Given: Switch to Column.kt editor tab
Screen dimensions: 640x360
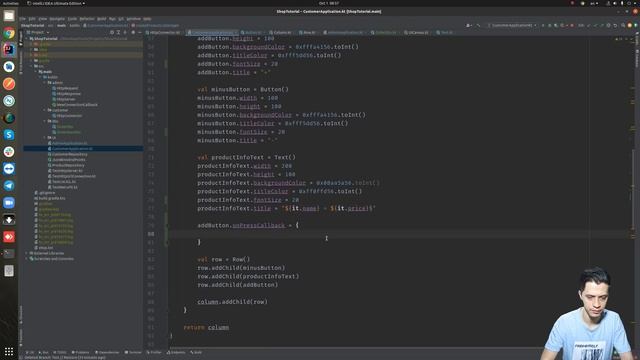Looking at the screenshot, I should point(281,32).
